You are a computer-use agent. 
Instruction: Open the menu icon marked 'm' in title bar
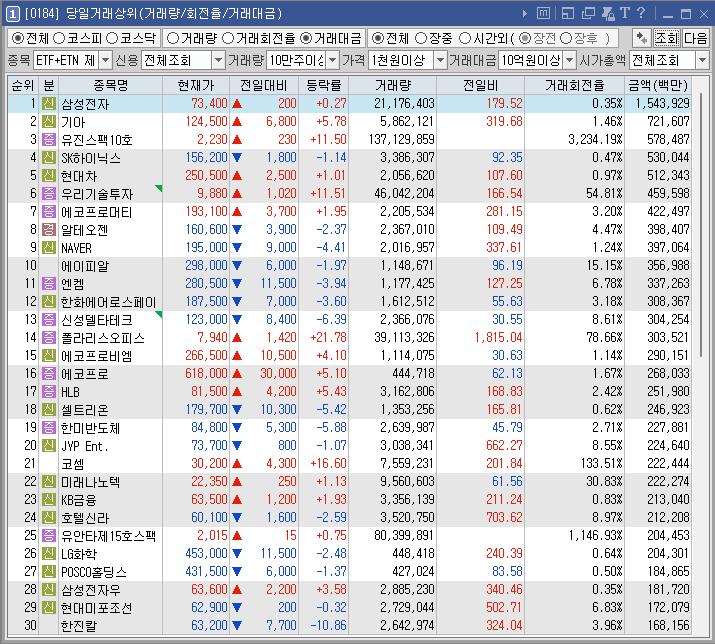tap(543, 13)
